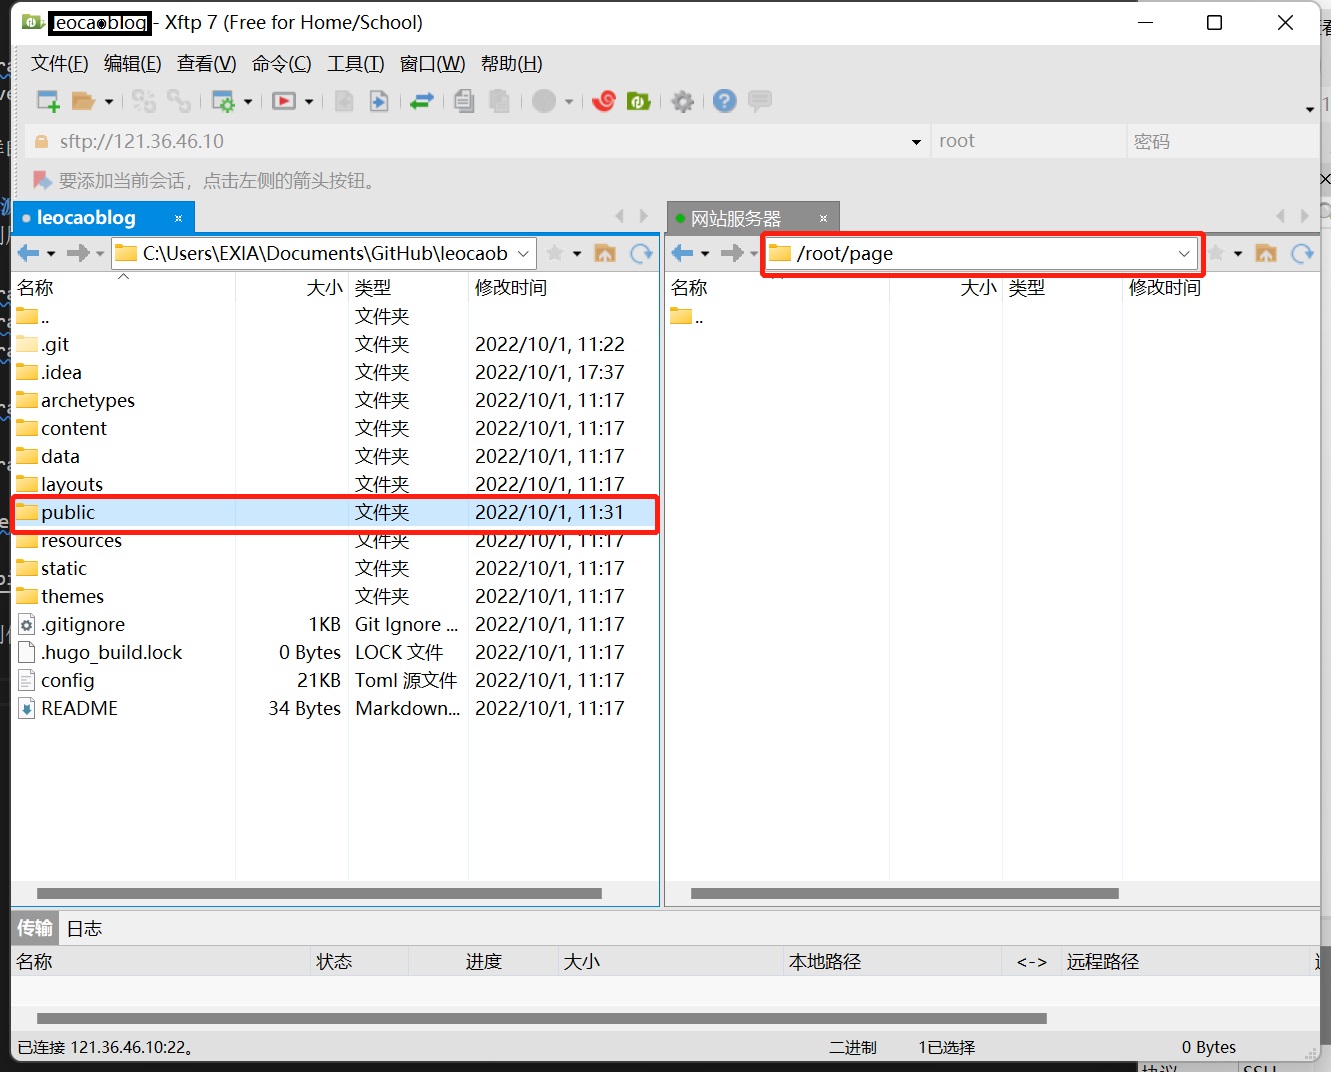Click the New Session toolbar icon
The image size is (1331, 1072).
point(47,101)
